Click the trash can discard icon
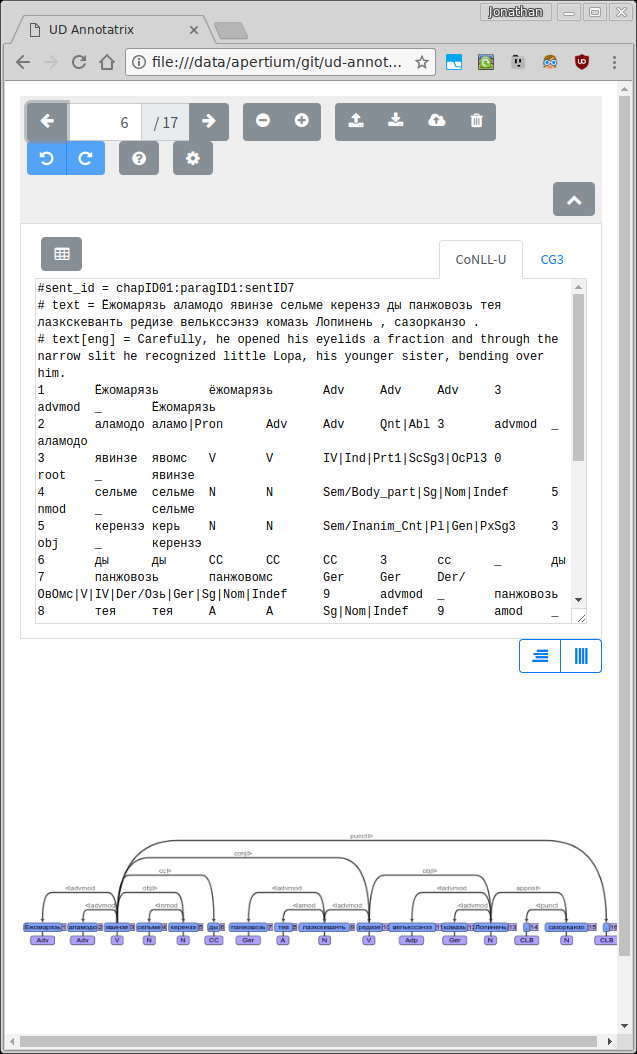Image resolution: width=637 pixels, height=1054 pixels. tap(476, 122)
